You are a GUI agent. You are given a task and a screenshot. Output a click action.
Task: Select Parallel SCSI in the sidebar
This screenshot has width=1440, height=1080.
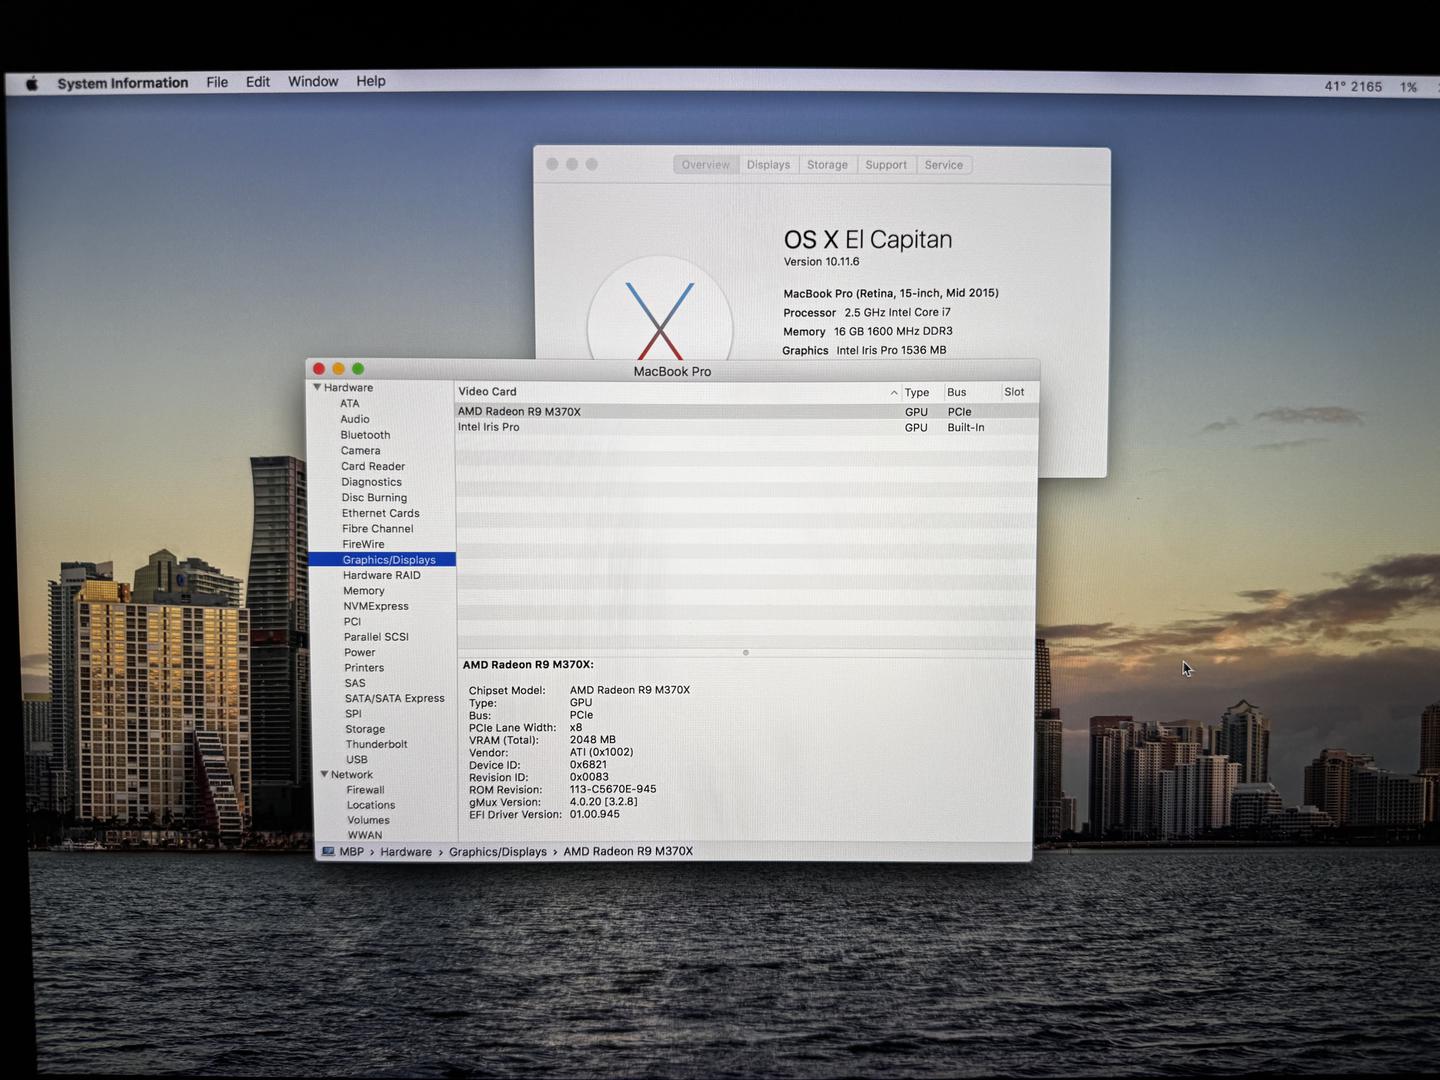click(376, 637)
